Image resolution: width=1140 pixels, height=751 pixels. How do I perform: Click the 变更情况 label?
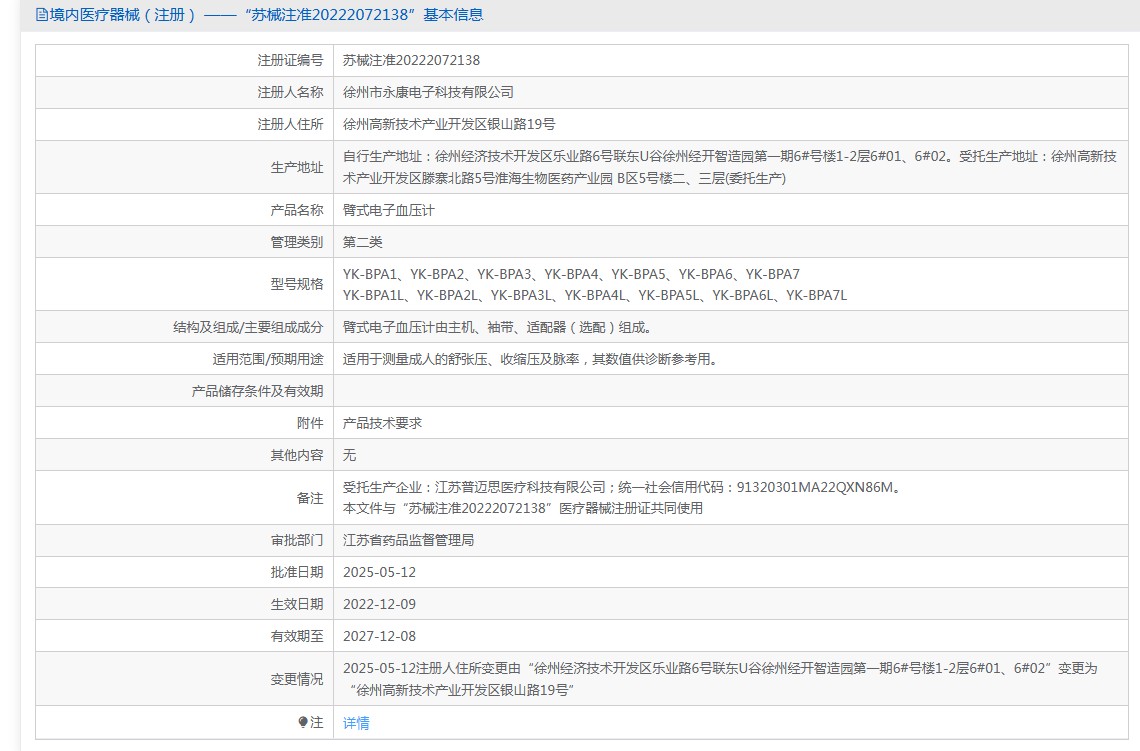tap(297, 679)
